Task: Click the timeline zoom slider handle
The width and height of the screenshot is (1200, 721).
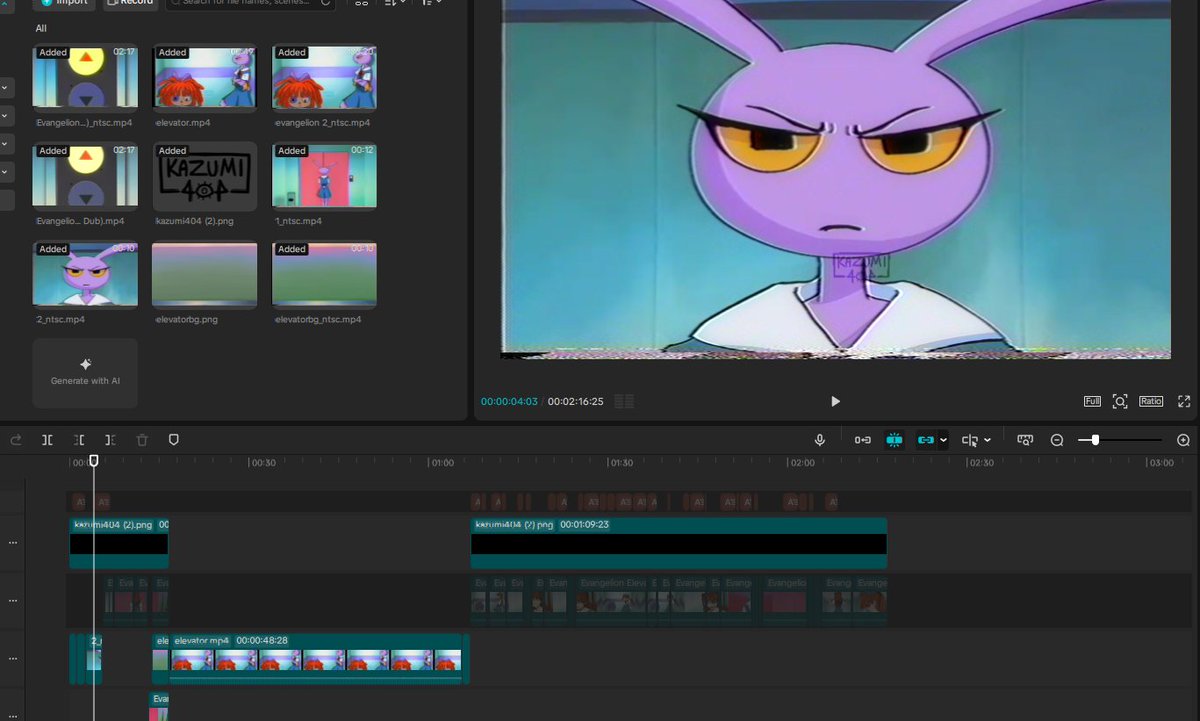Action: 1096,440
